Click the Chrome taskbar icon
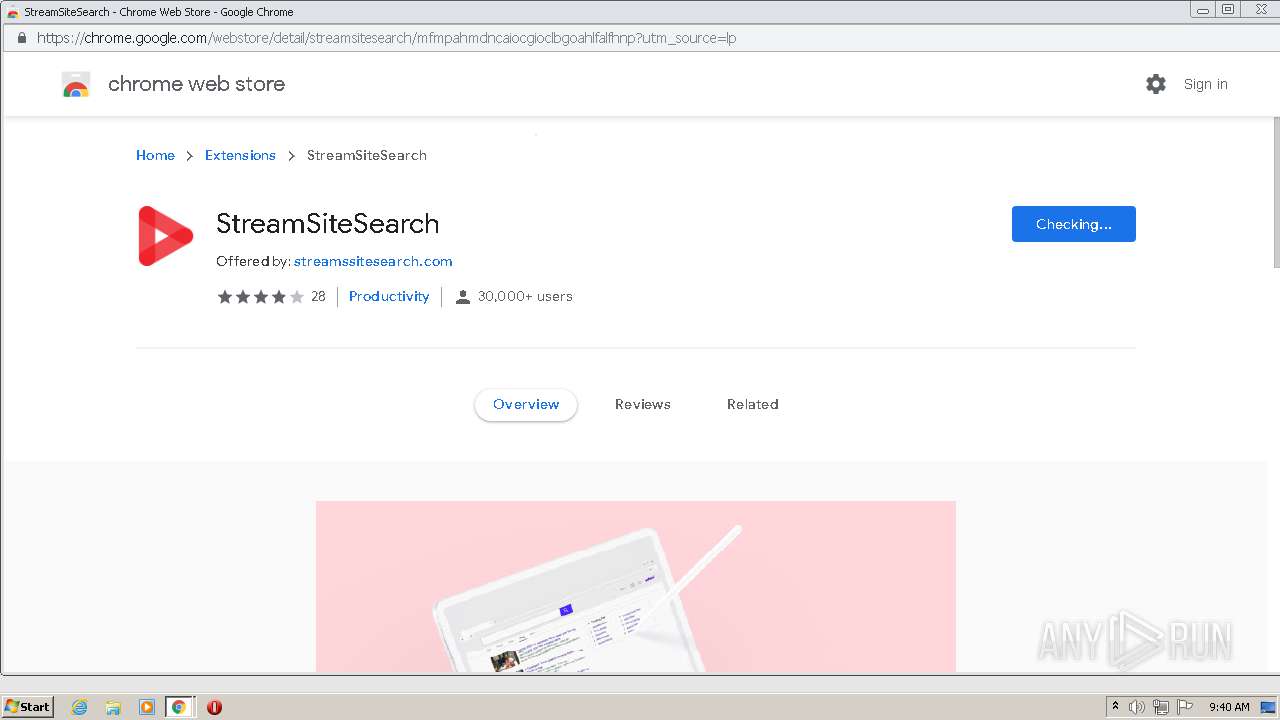 coord(179,707)
